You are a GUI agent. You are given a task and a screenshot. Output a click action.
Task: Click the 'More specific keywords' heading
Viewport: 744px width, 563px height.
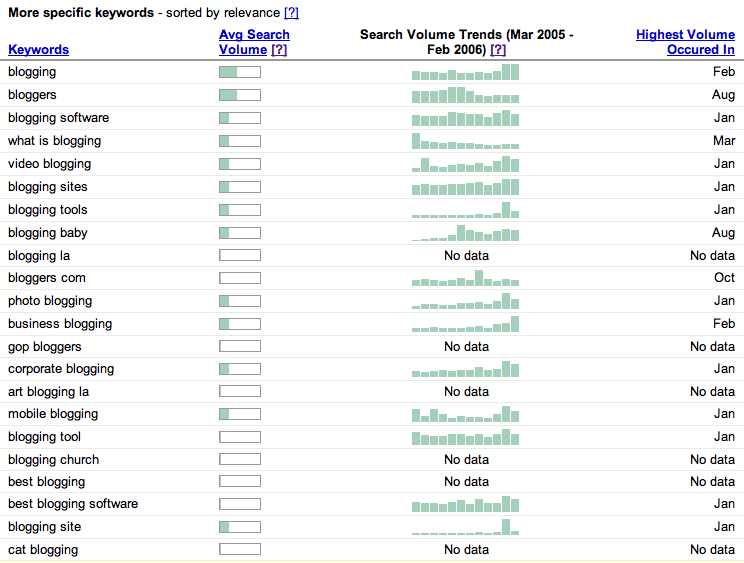81,13
